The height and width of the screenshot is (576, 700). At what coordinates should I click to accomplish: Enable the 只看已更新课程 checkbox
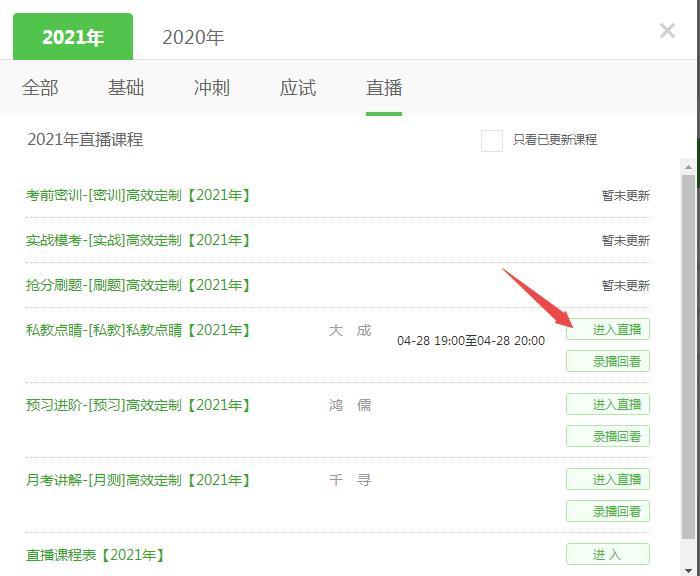coord(491,140)
